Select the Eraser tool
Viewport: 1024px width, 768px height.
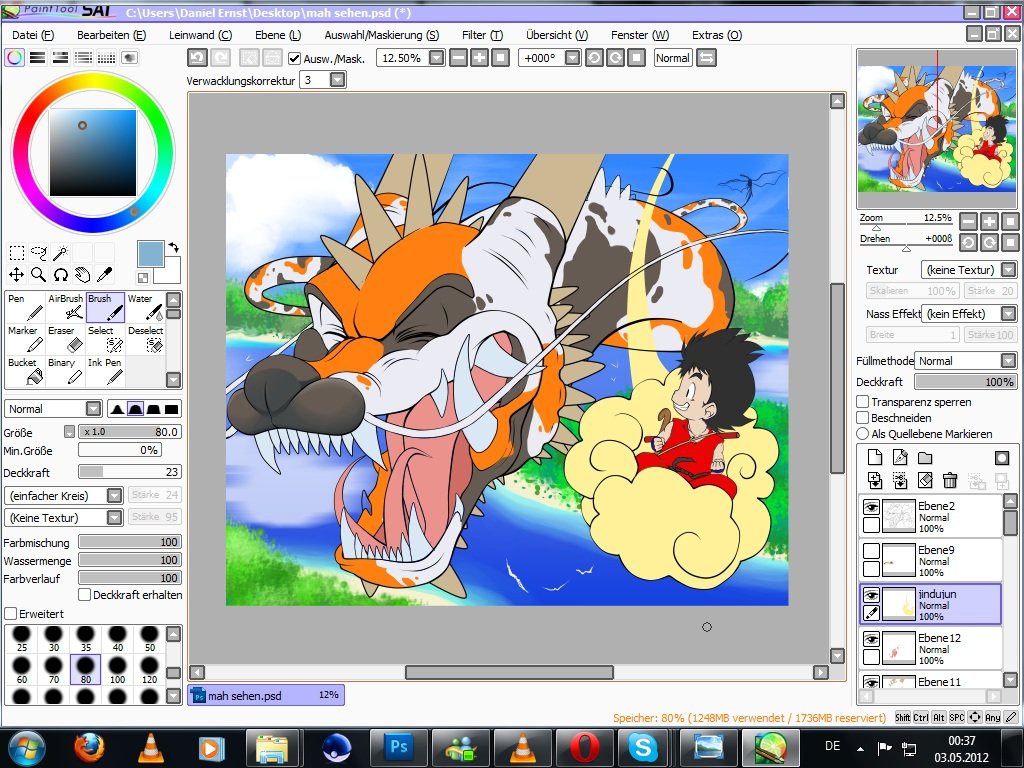65,339
